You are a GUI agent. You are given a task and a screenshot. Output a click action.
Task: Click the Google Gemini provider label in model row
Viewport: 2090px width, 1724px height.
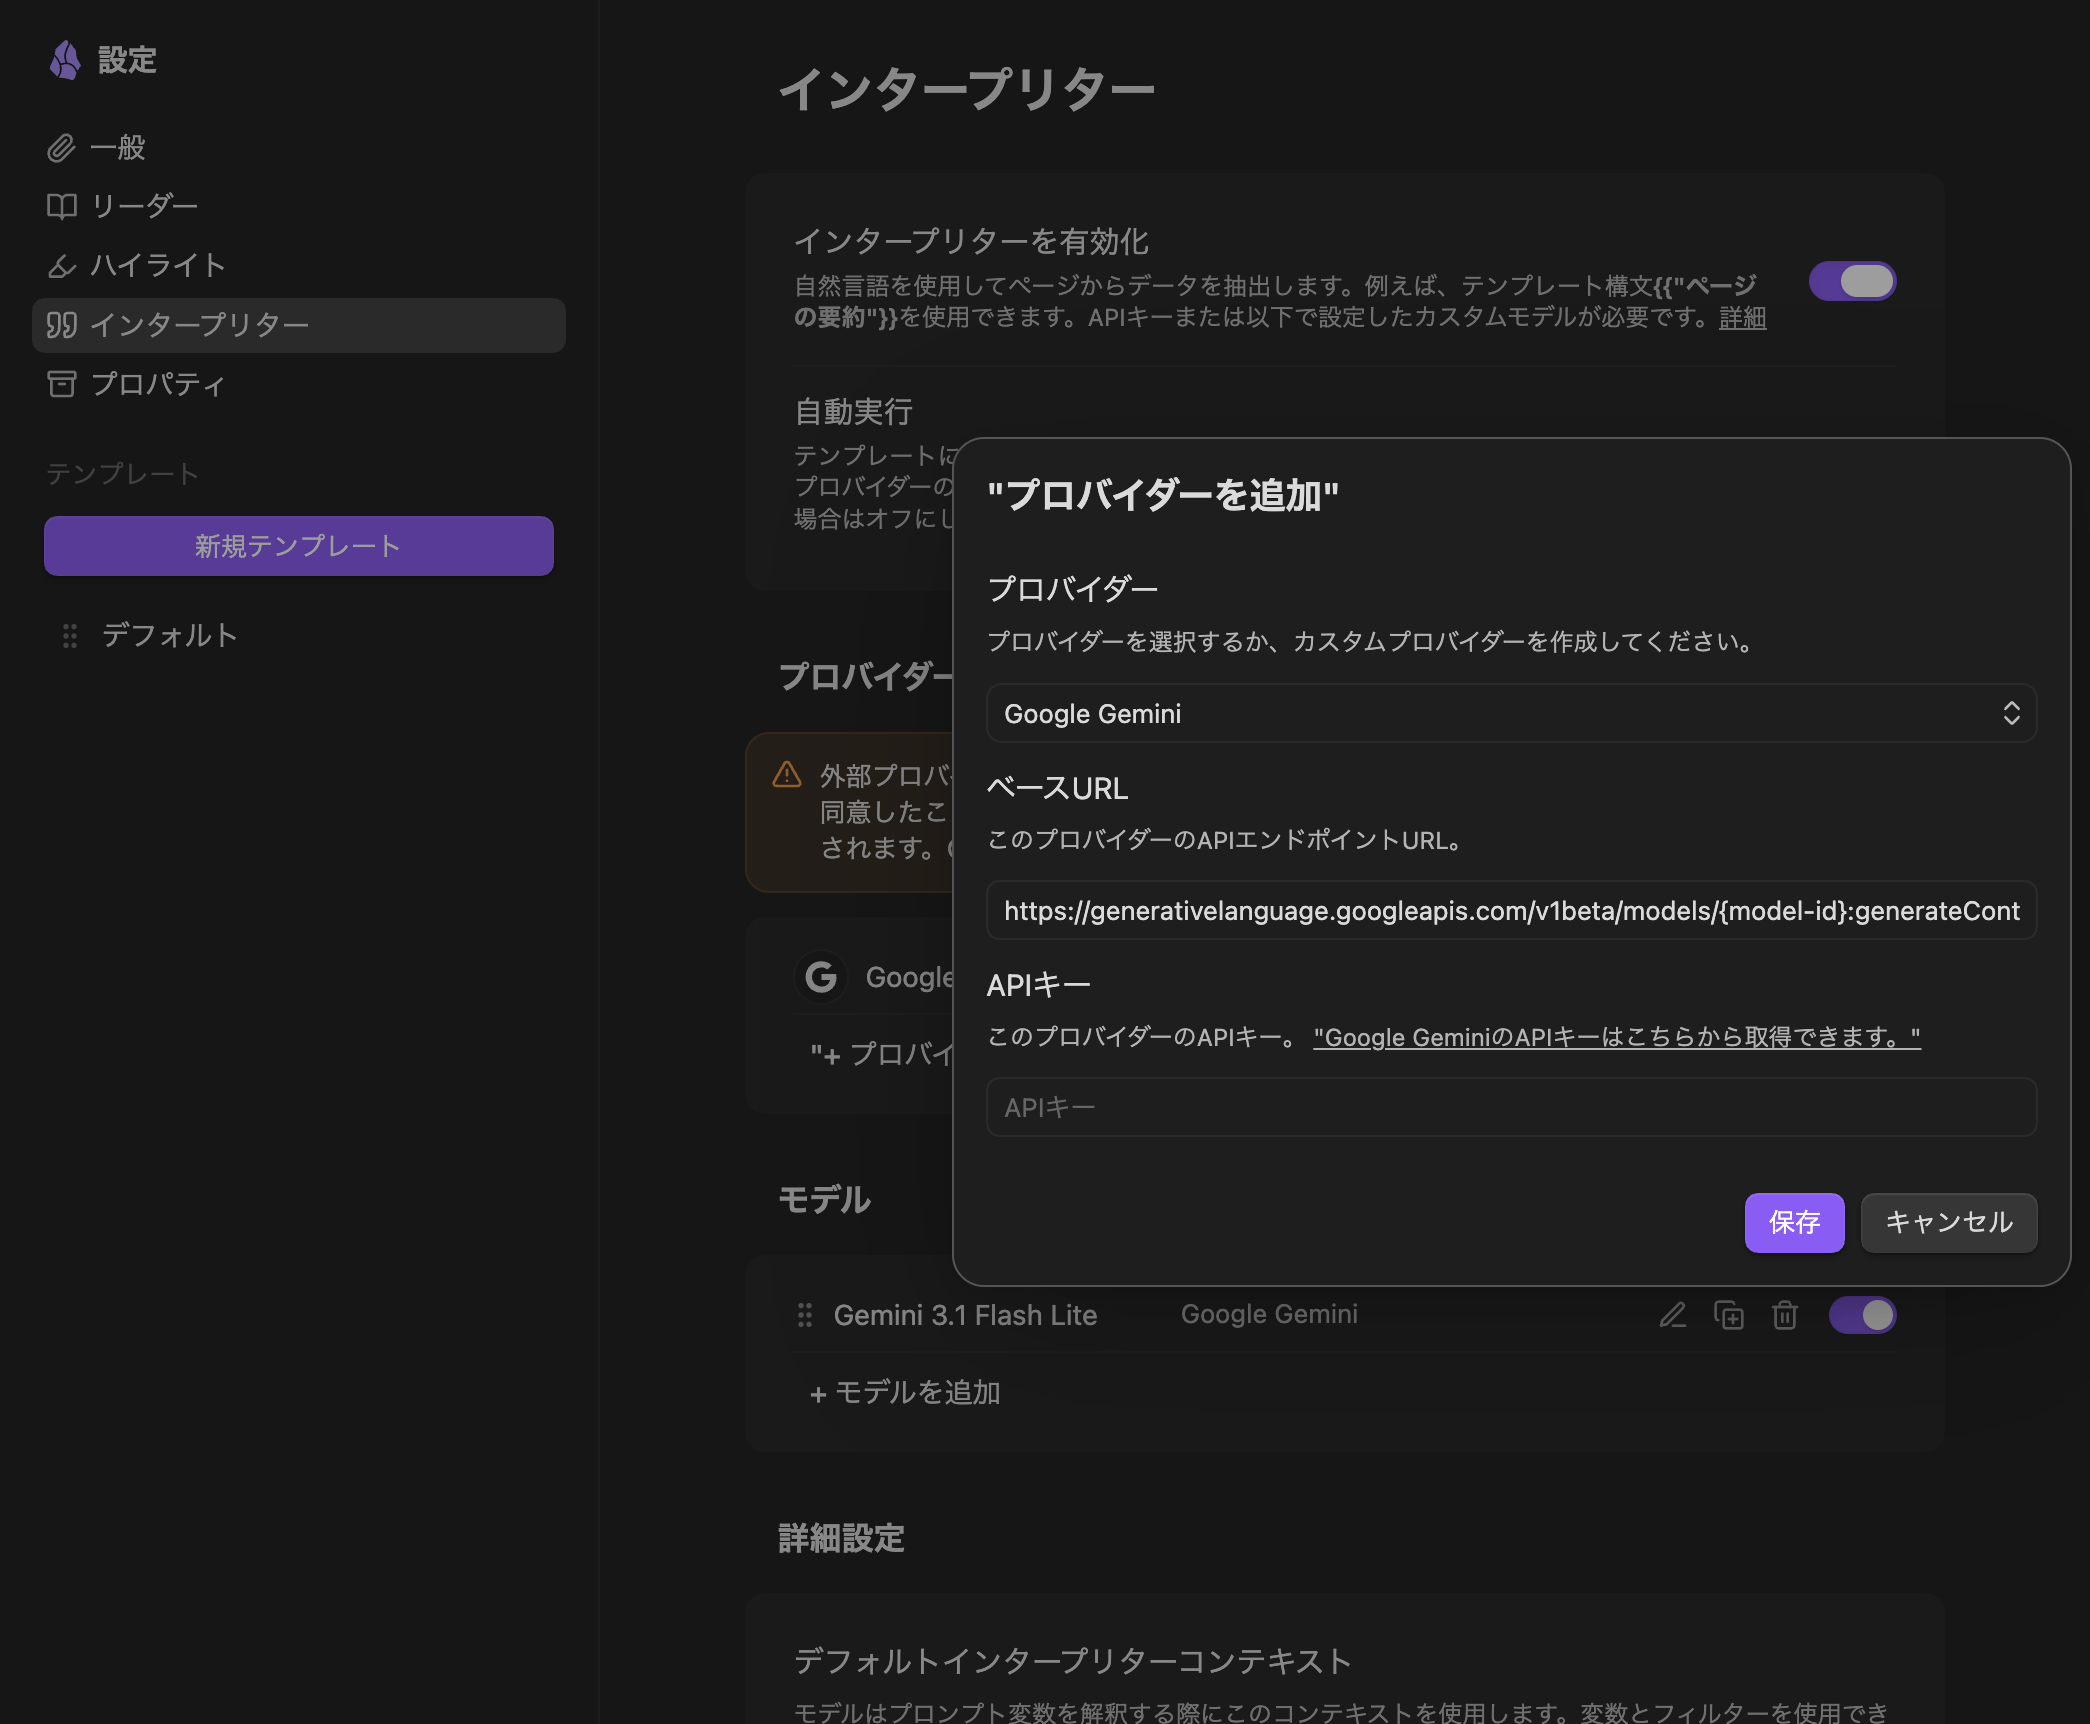[x=1269, y=1314]
